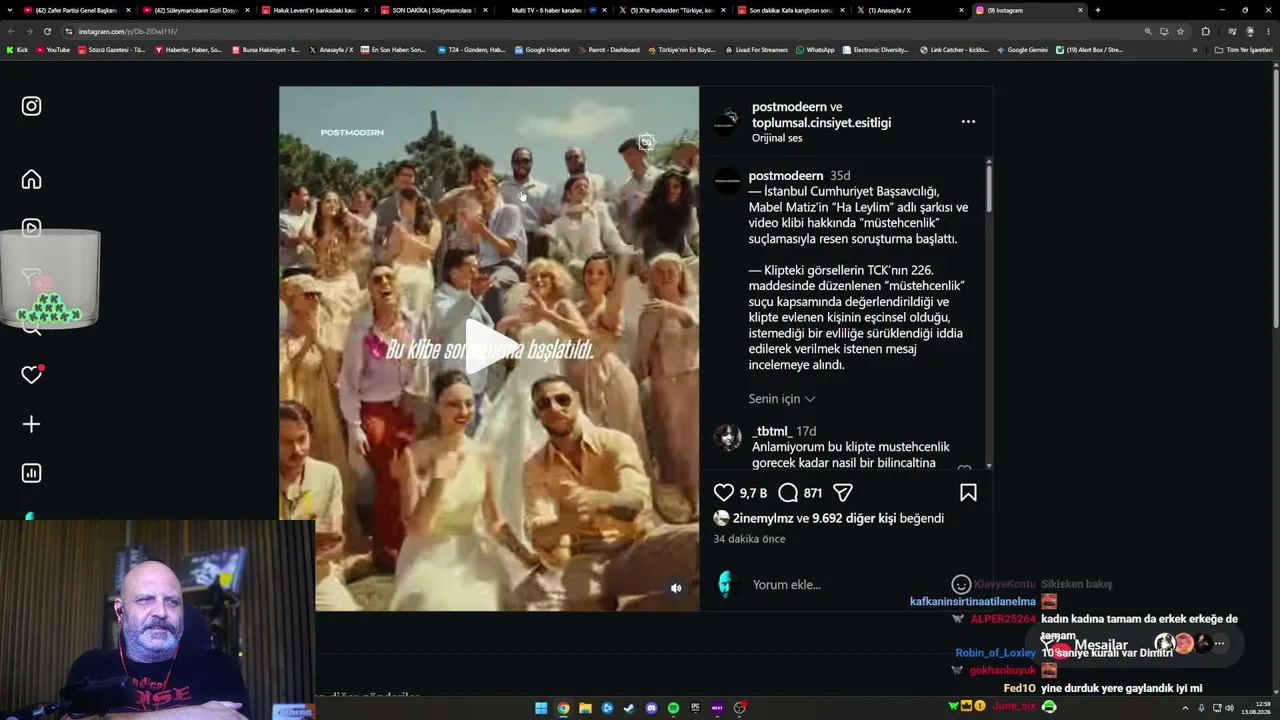This screenshot has height=720, width=1280.
Task: Open File Explorer from the taskbar
Action: pos(585,708)
